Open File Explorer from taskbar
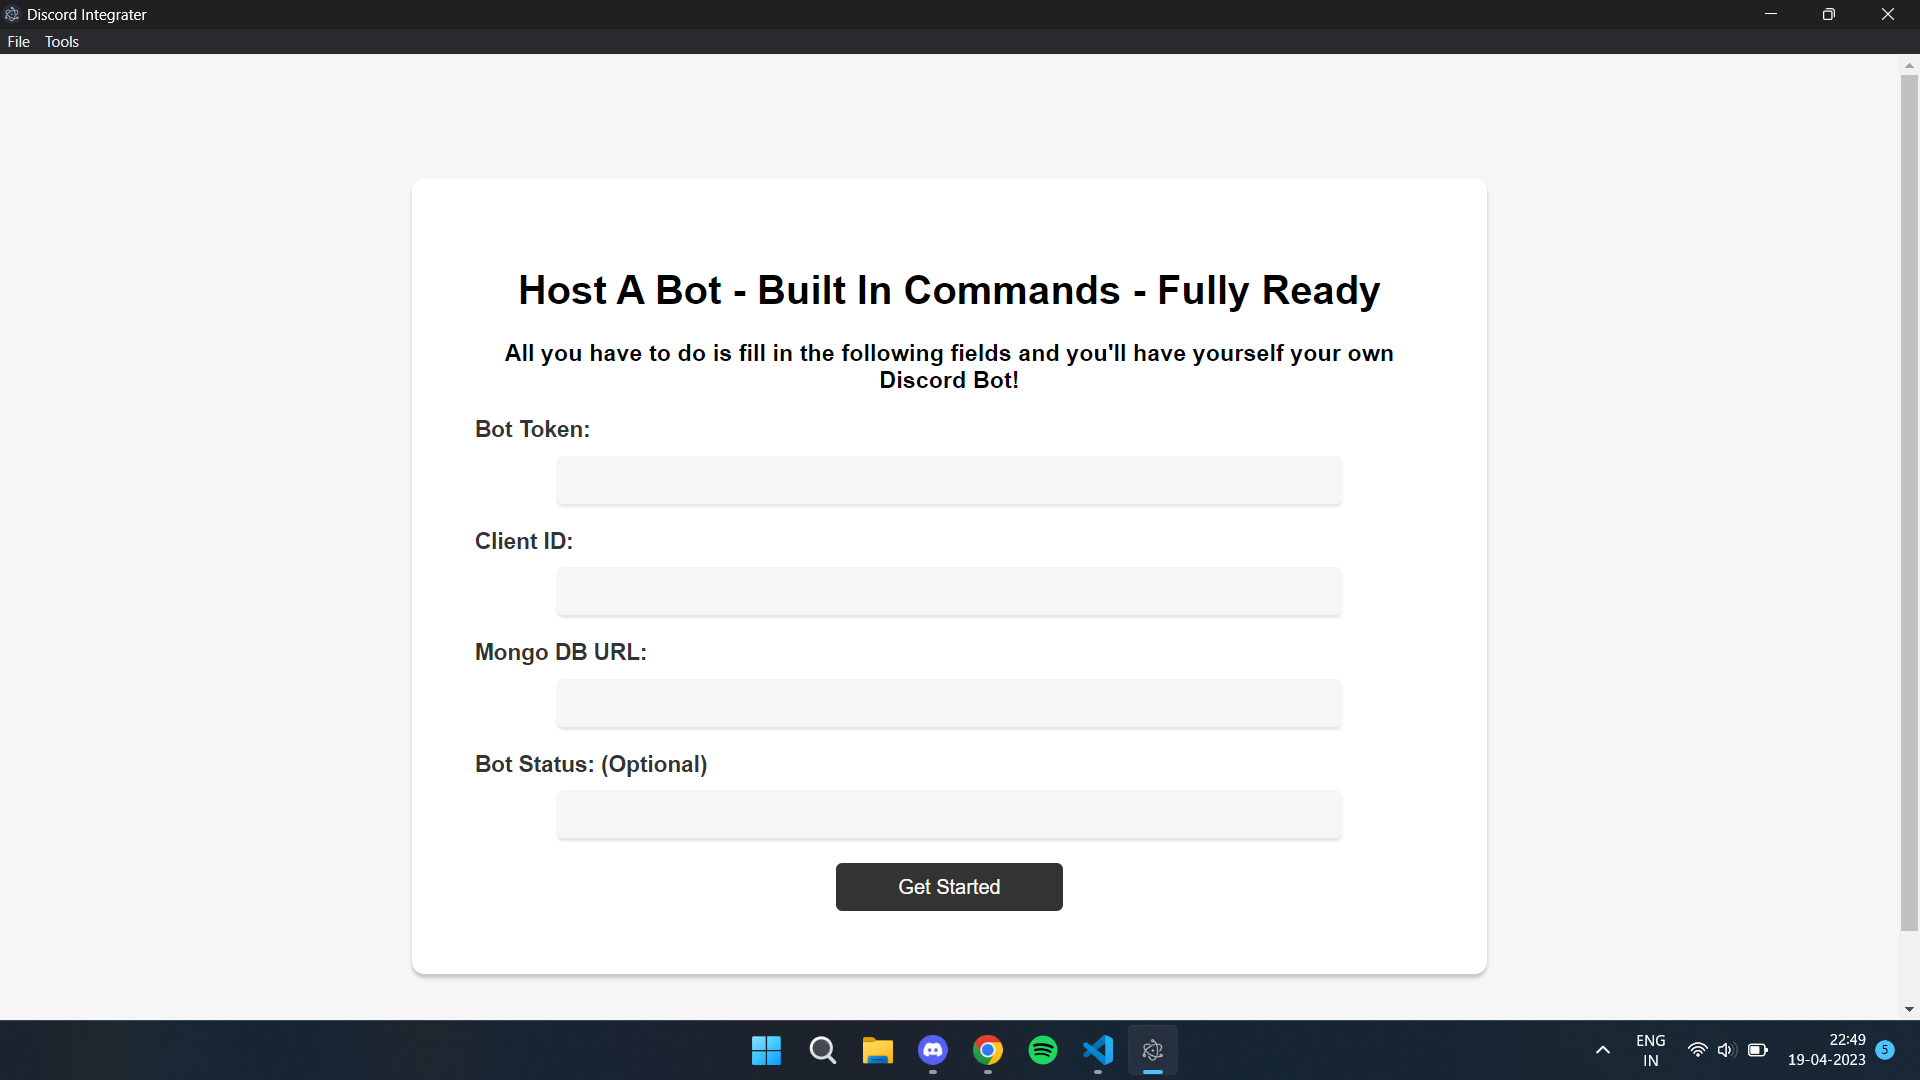Image resolution: width=1920 pixels, height=1080 pixels. [877, 1050]
